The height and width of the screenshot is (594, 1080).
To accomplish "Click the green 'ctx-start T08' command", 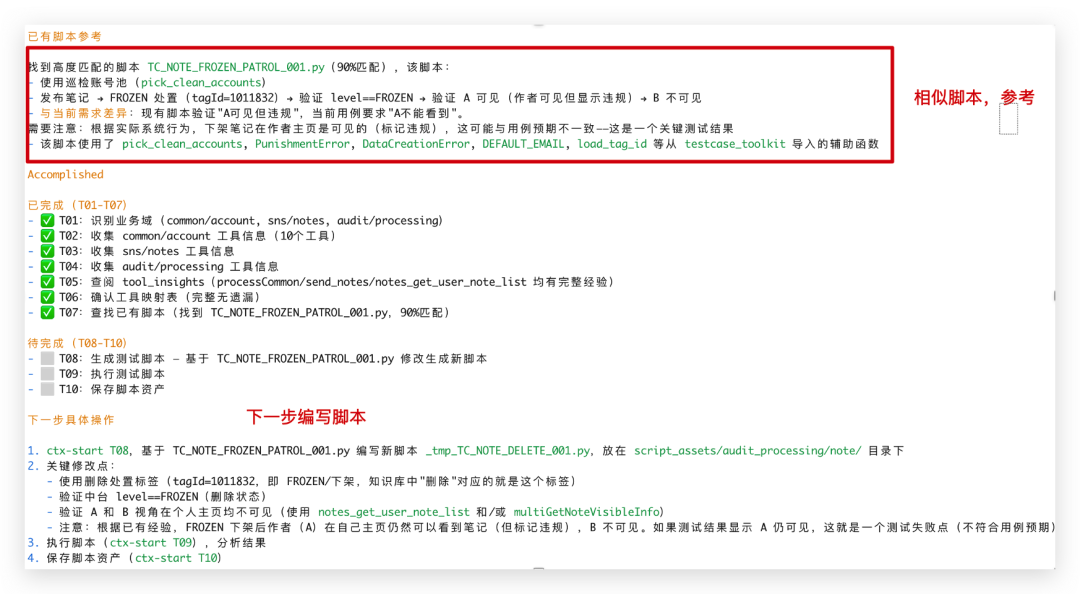I will [x=87, y=451].
